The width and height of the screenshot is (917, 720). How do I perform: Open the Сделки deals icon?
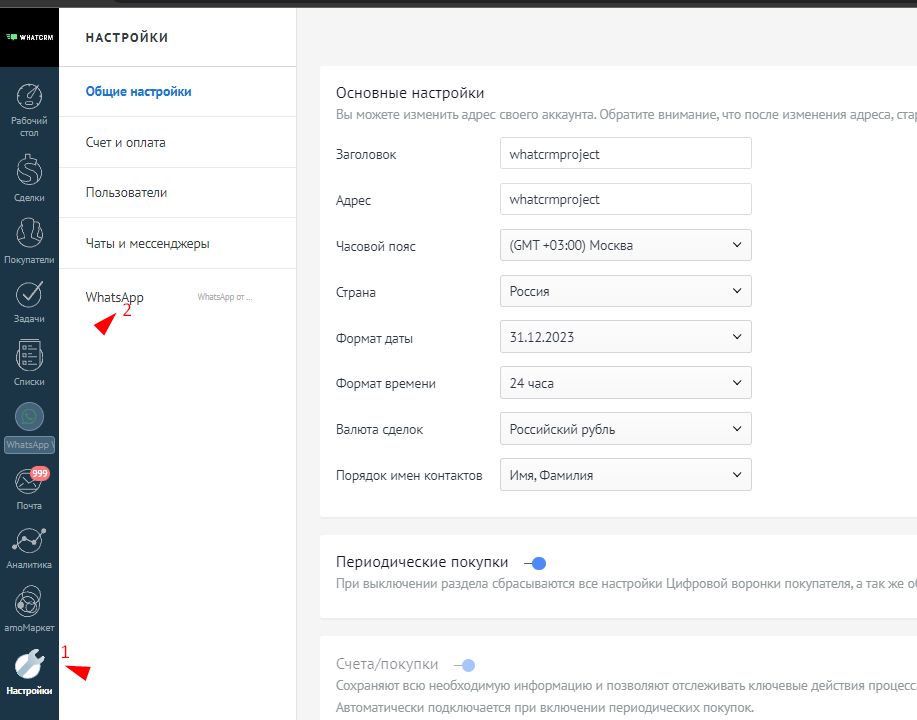point(29,170)
